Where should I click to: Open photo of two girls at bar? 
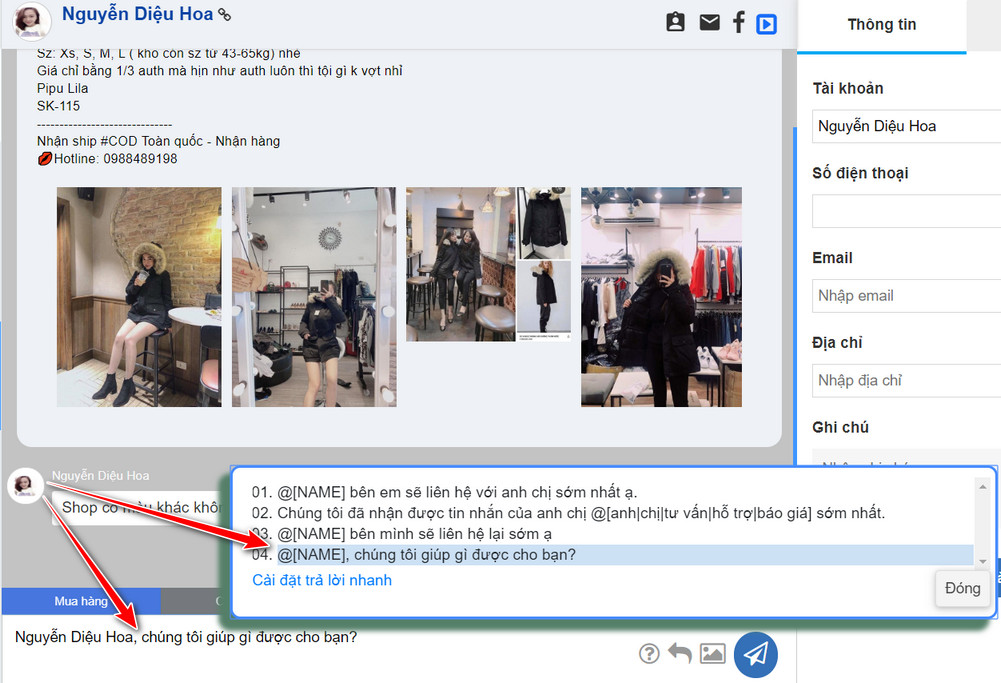pyautogui.click(x=460, y=264)
